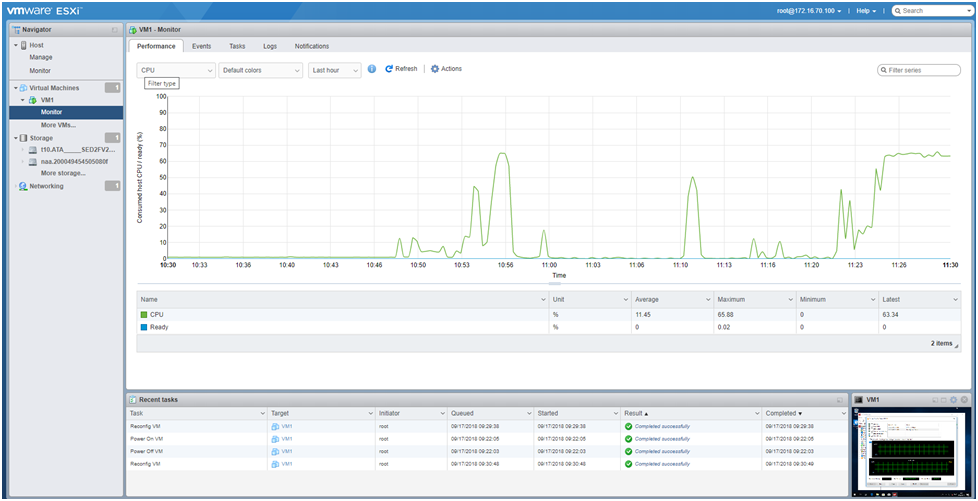Switch to the Logs tab
The width and height of the screenshot is (978, 501).
[x=269, y=46]
